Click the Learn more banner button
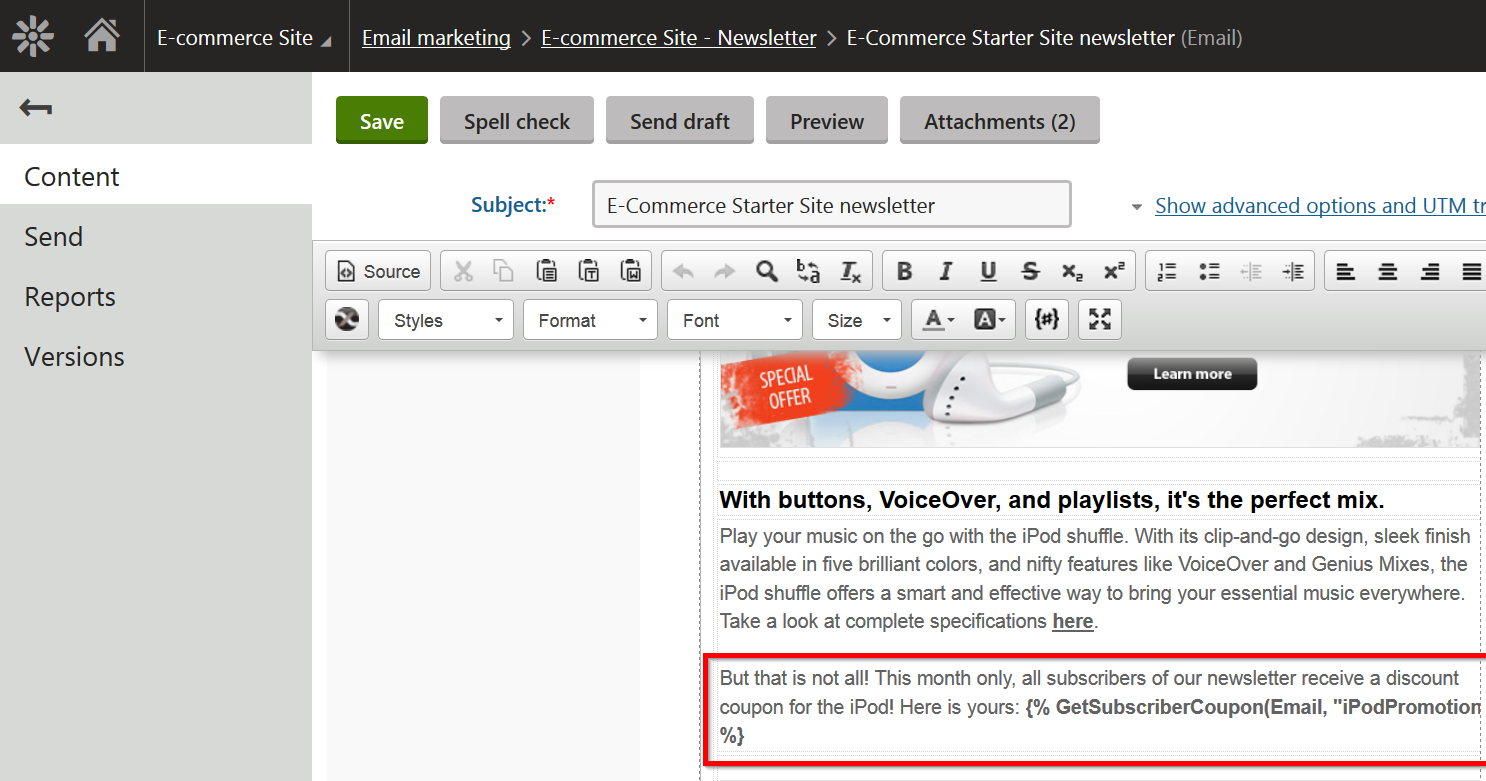The image size is (1486, 781). tap(1192, 374)
